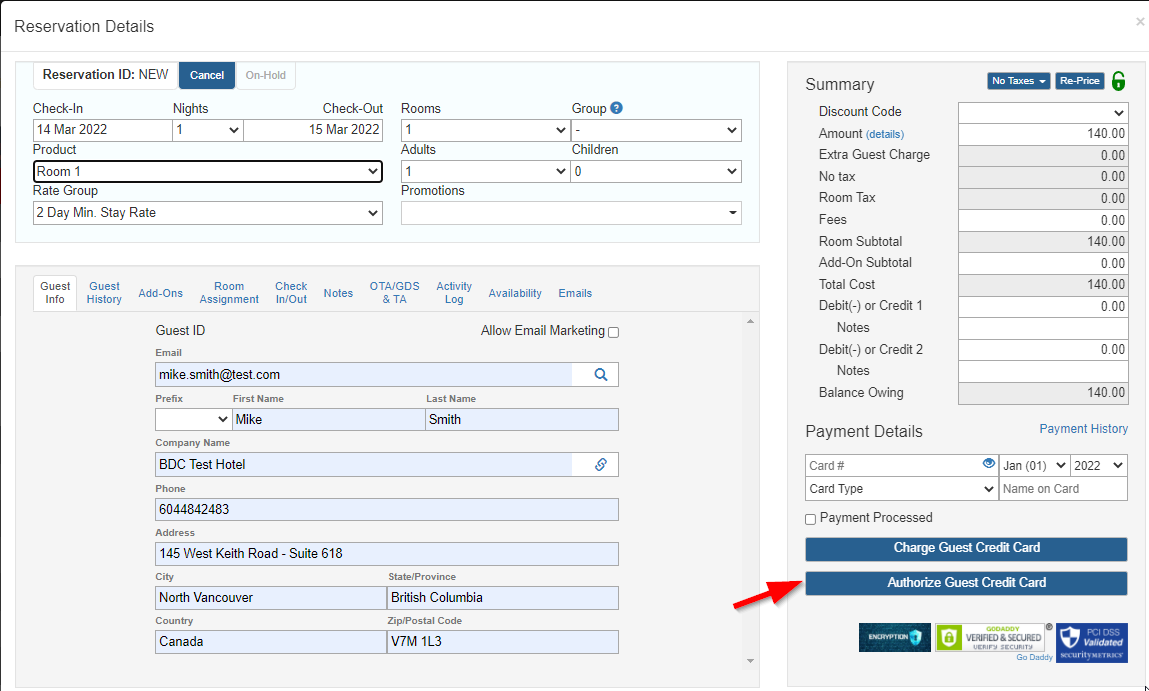Open the Product dropdown showing Room 1

(208, 171)
